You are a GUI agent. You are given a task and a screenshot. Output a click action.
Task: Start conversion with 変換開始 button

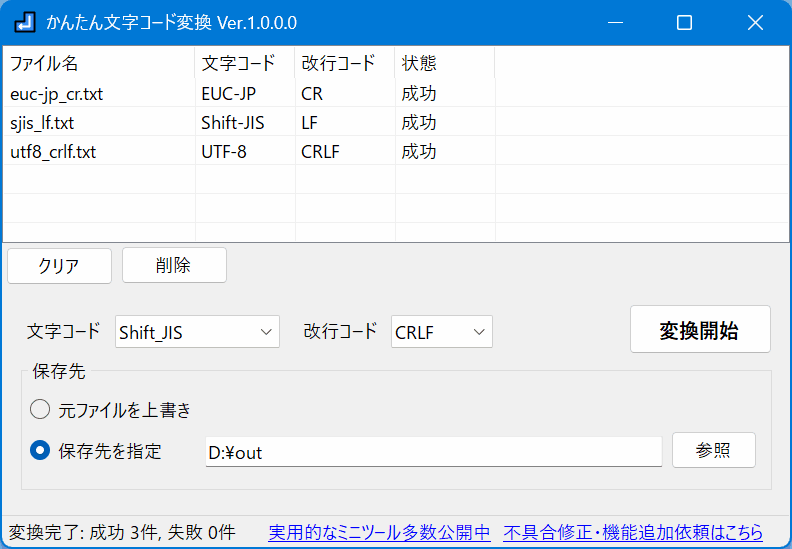tap(700, 330)
